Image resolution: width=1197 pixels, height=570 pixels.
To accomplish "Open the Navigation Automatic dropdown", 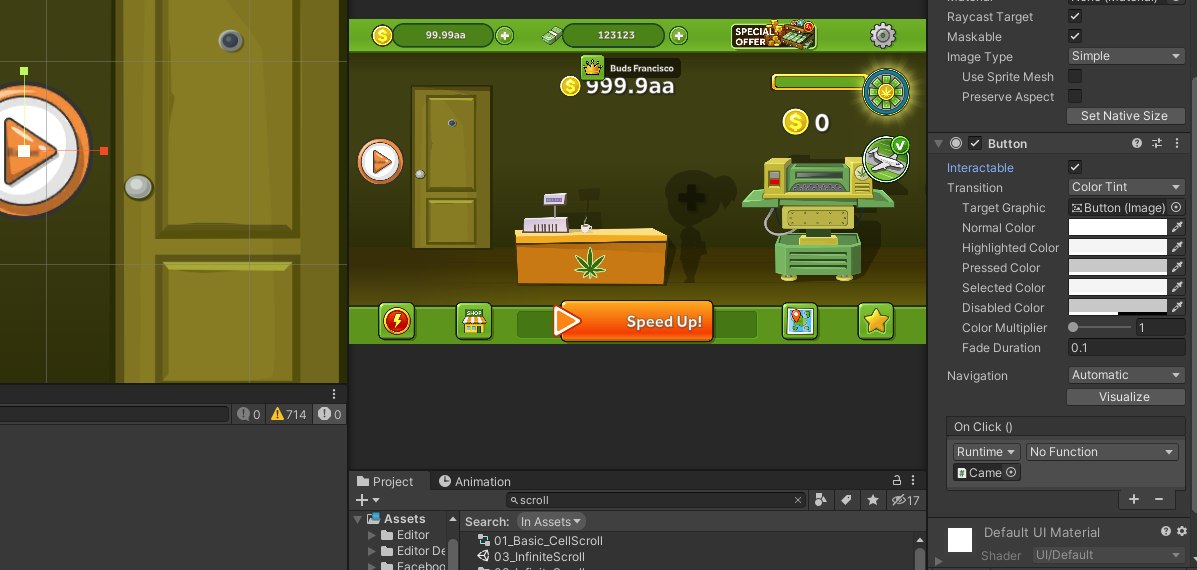I will (1126, 375).
